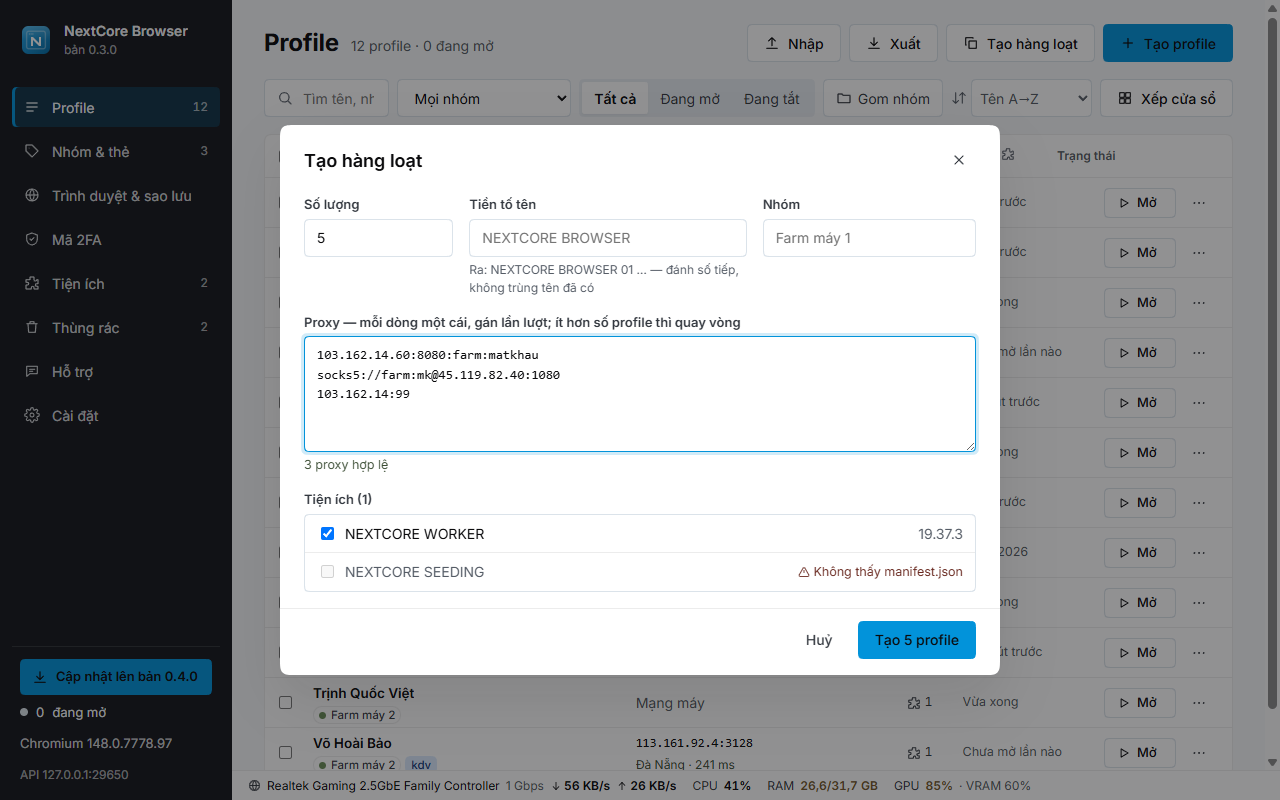The image size is (1280, 800).
Task: Check the box beside Võ Hoài Bảo
Action: click(x=285, y=753)
